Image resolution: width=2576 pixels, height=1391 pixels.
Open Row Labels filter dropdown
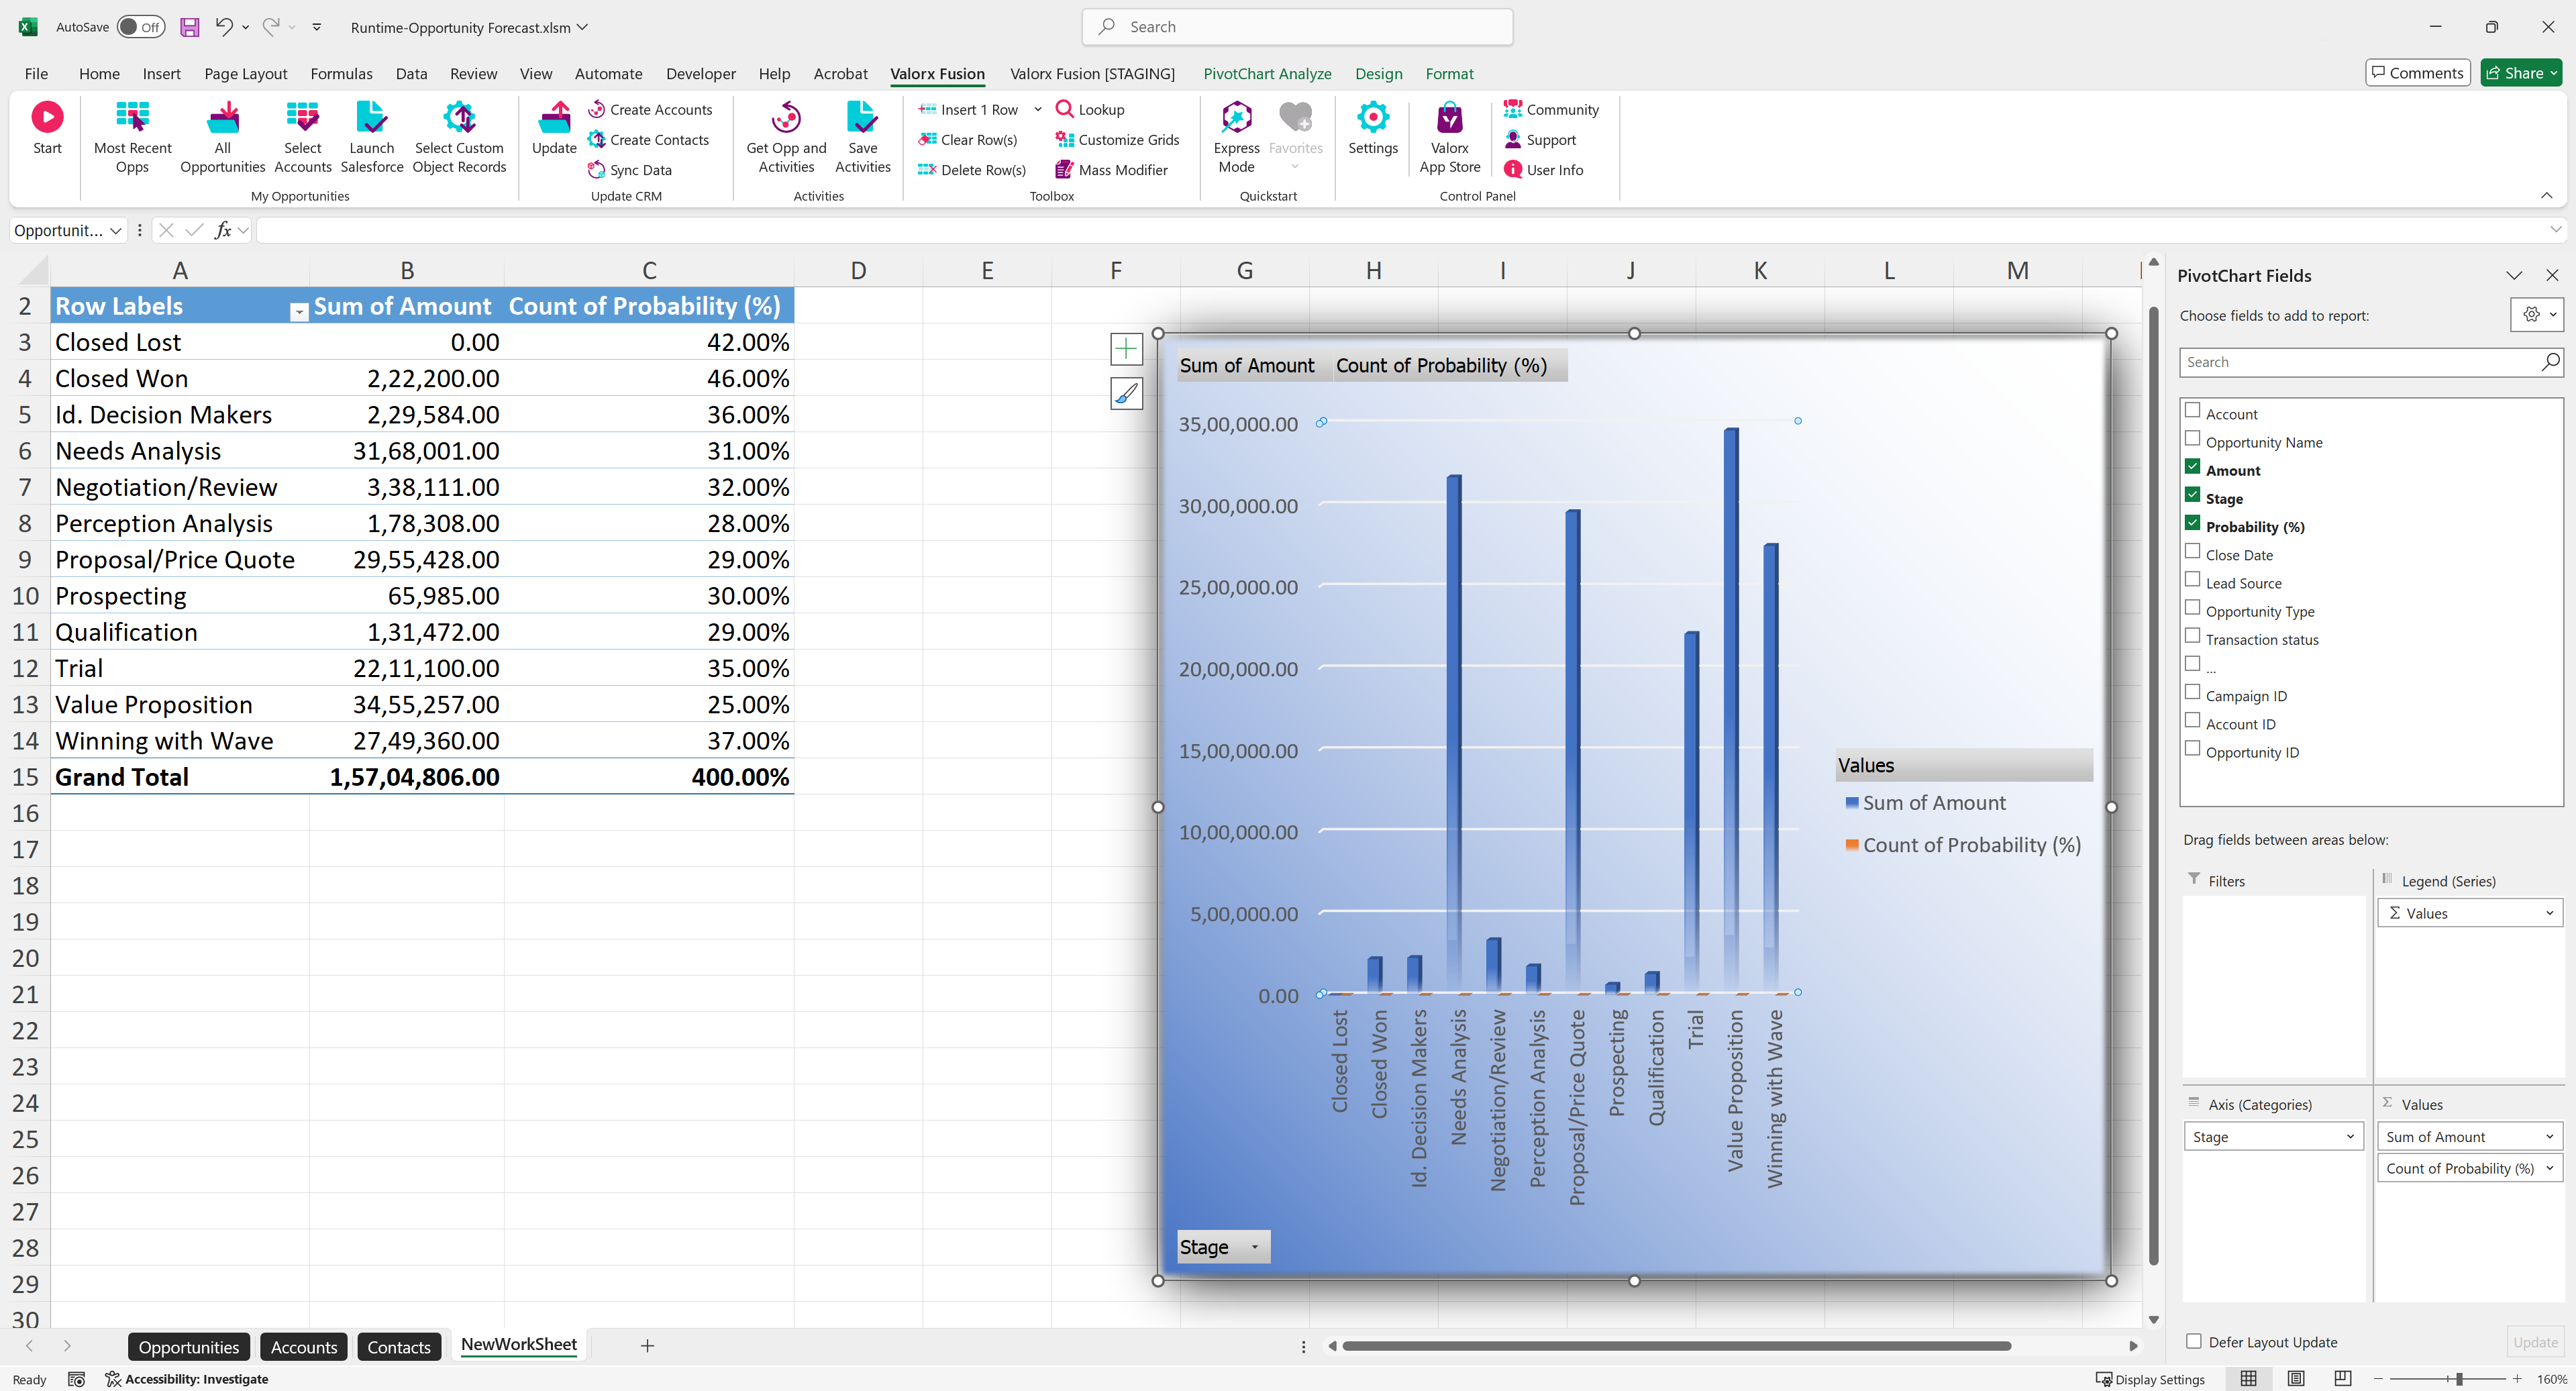point(298,312)
